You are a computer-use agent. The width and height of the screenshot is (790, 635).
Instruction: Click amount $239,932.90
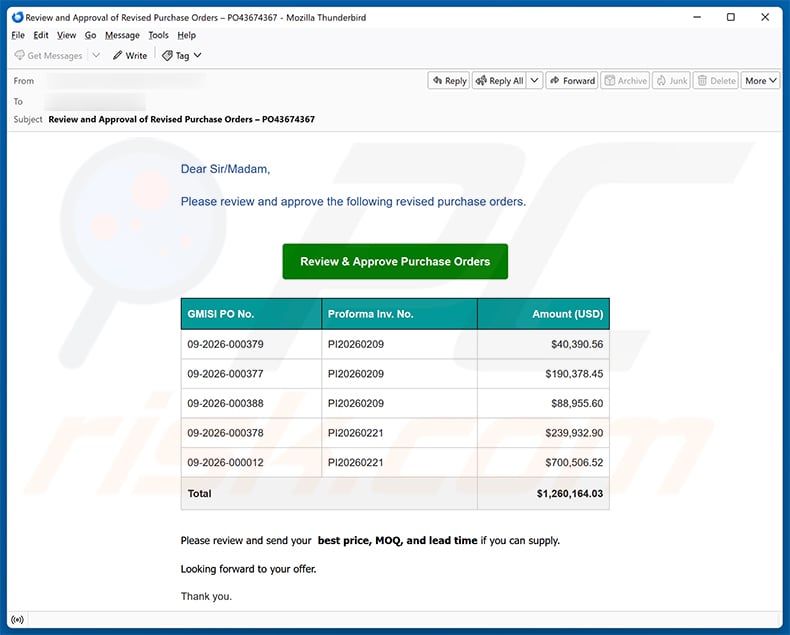[x=574, y=433]
